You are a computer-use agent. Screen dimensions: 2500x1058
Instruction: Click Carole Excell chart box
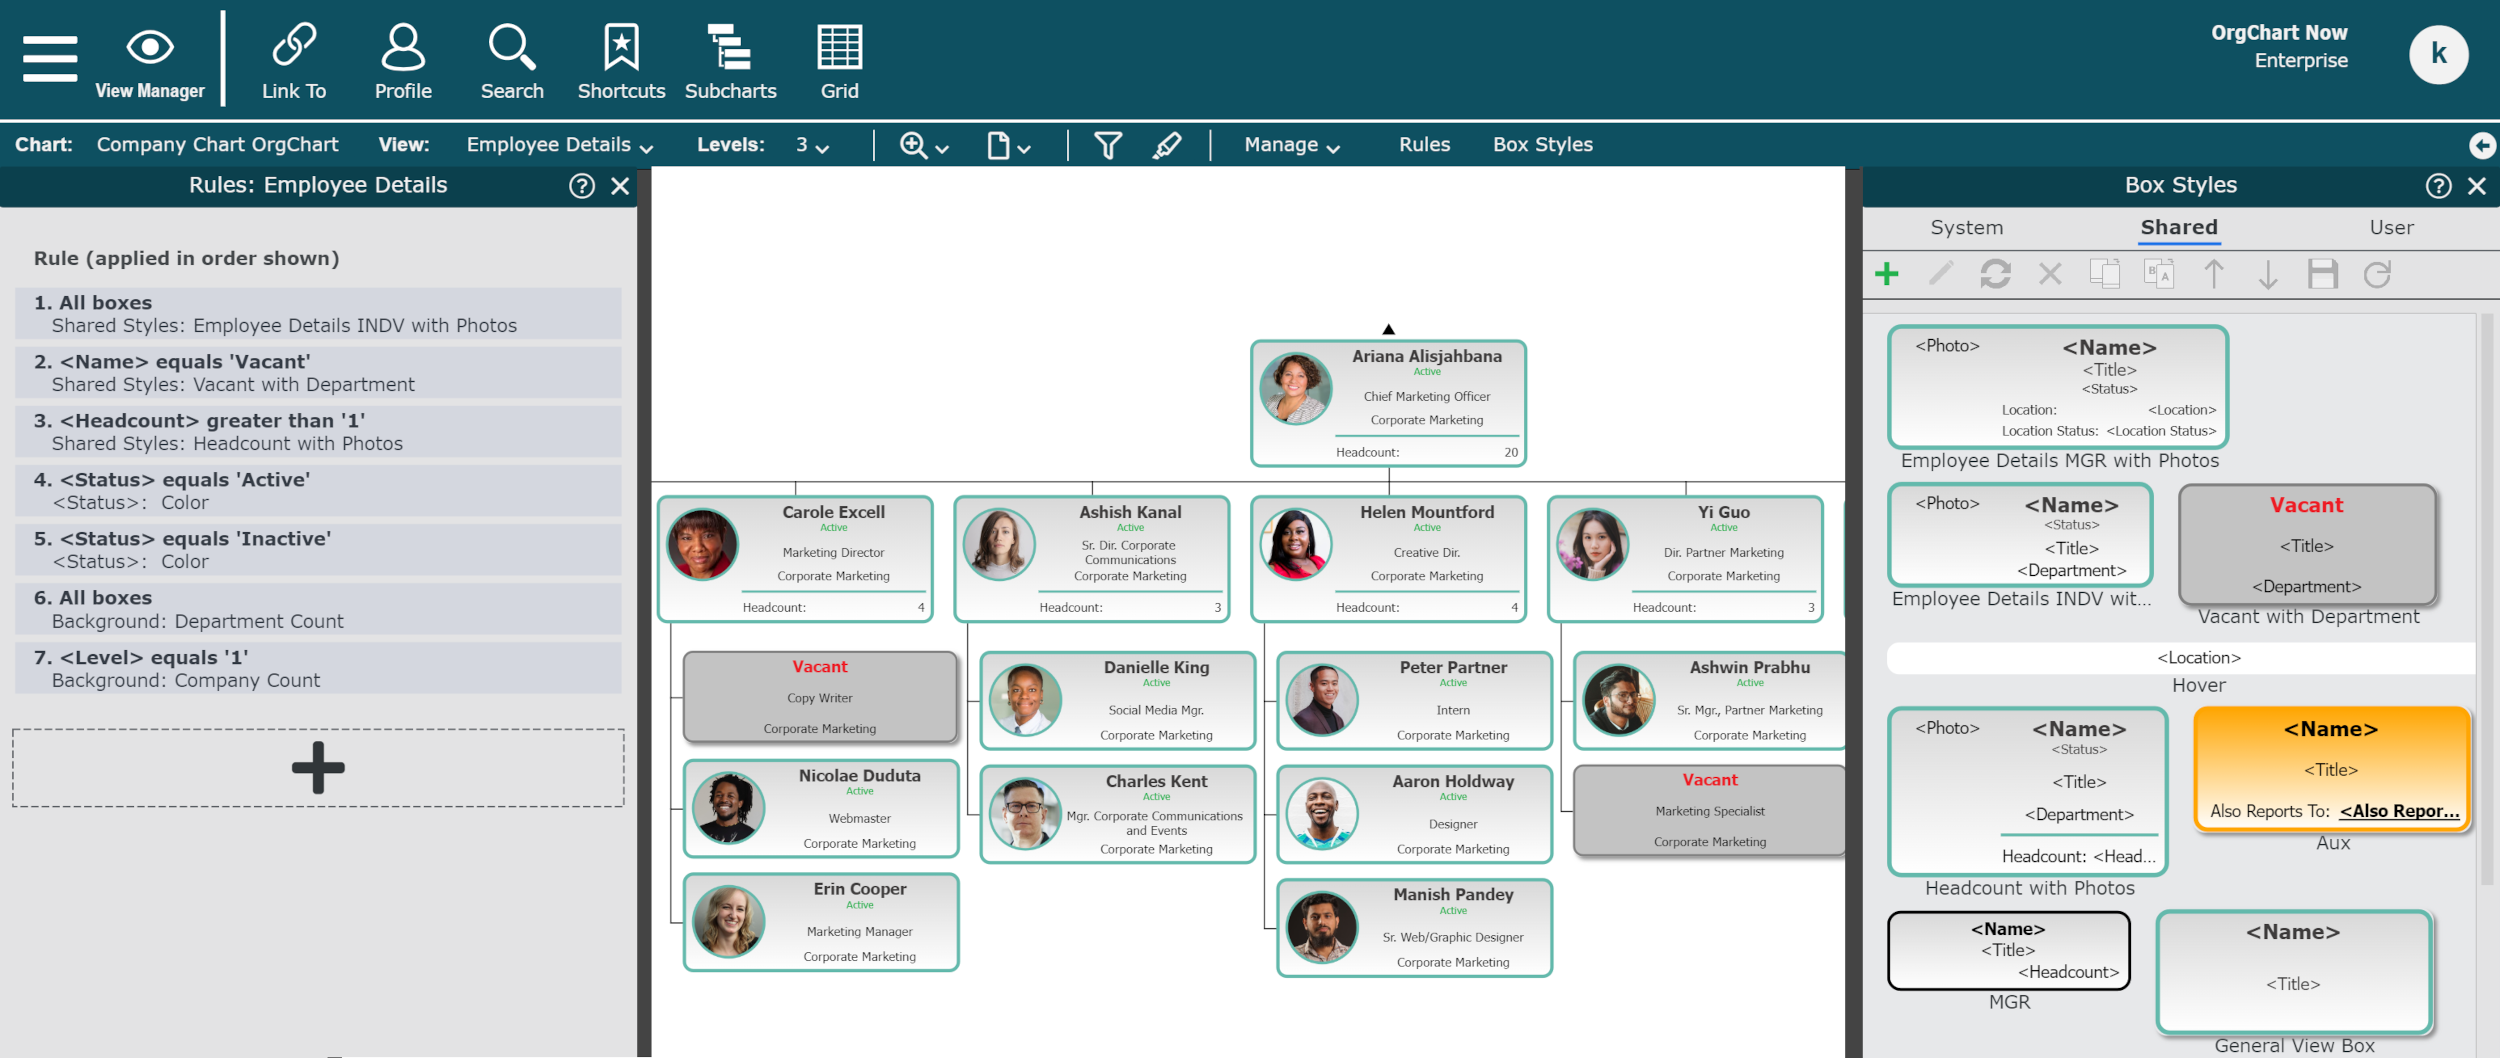[x=795, y=559]
